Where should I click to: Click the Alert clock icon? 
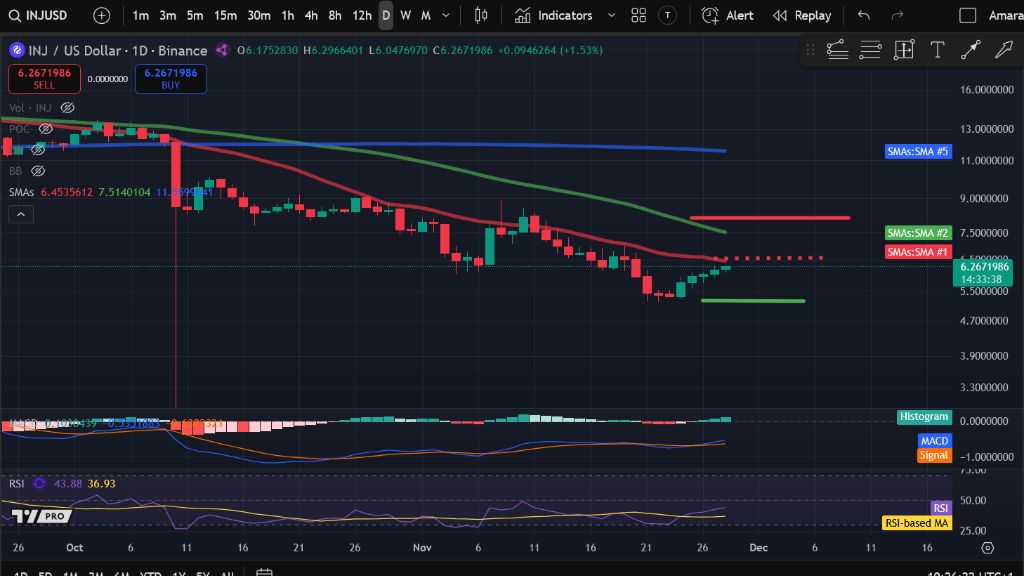click(x=711, y=16)
